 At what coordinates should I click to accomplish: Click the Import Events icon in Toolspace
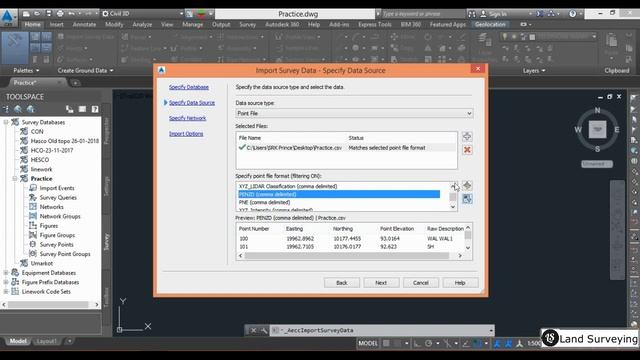[x=33, y=188]
